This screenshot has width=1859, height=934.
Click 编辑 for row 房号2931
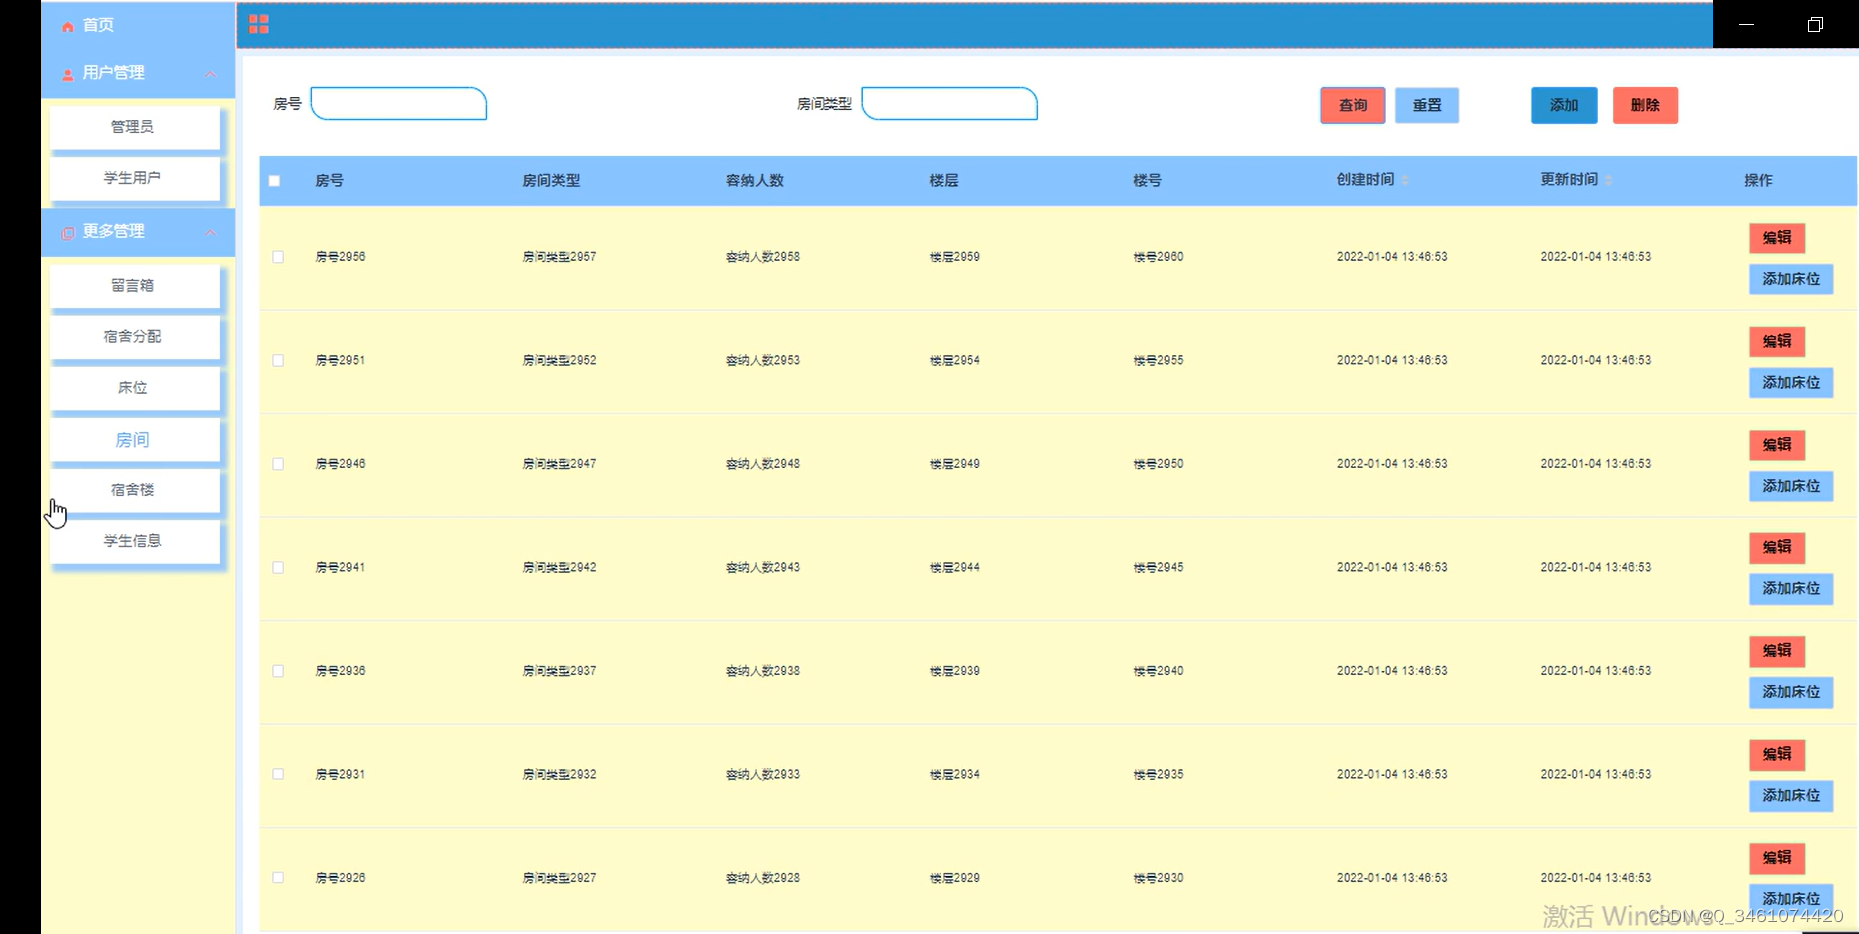(1777, 755)
